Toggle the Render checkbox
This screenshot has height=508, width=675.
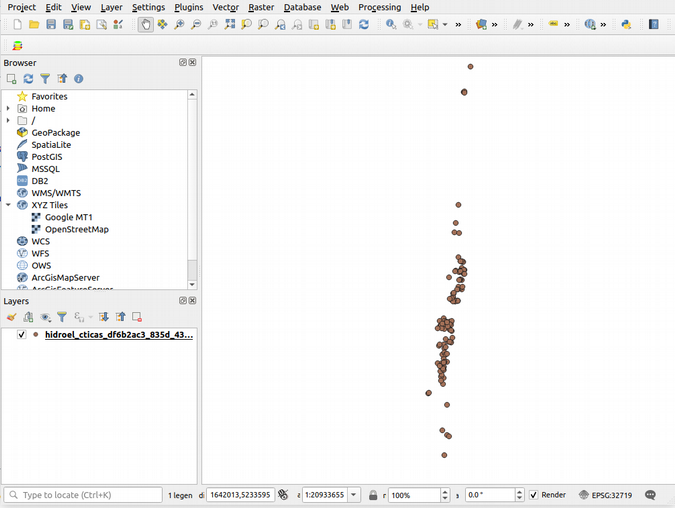point(534,495)
